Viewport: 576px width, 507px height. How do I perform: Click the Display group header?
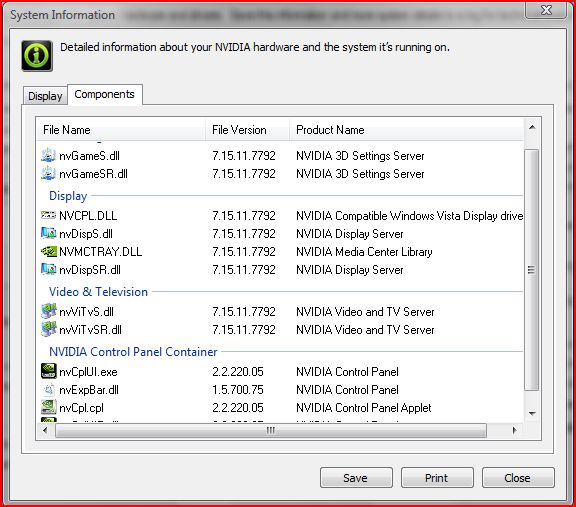(68, 196)
